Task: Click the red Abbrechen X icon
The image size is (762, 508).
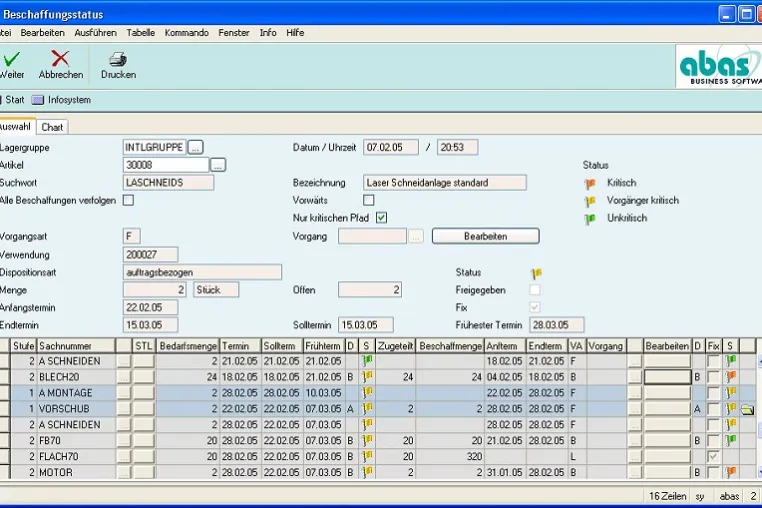Action: (60, 59)
